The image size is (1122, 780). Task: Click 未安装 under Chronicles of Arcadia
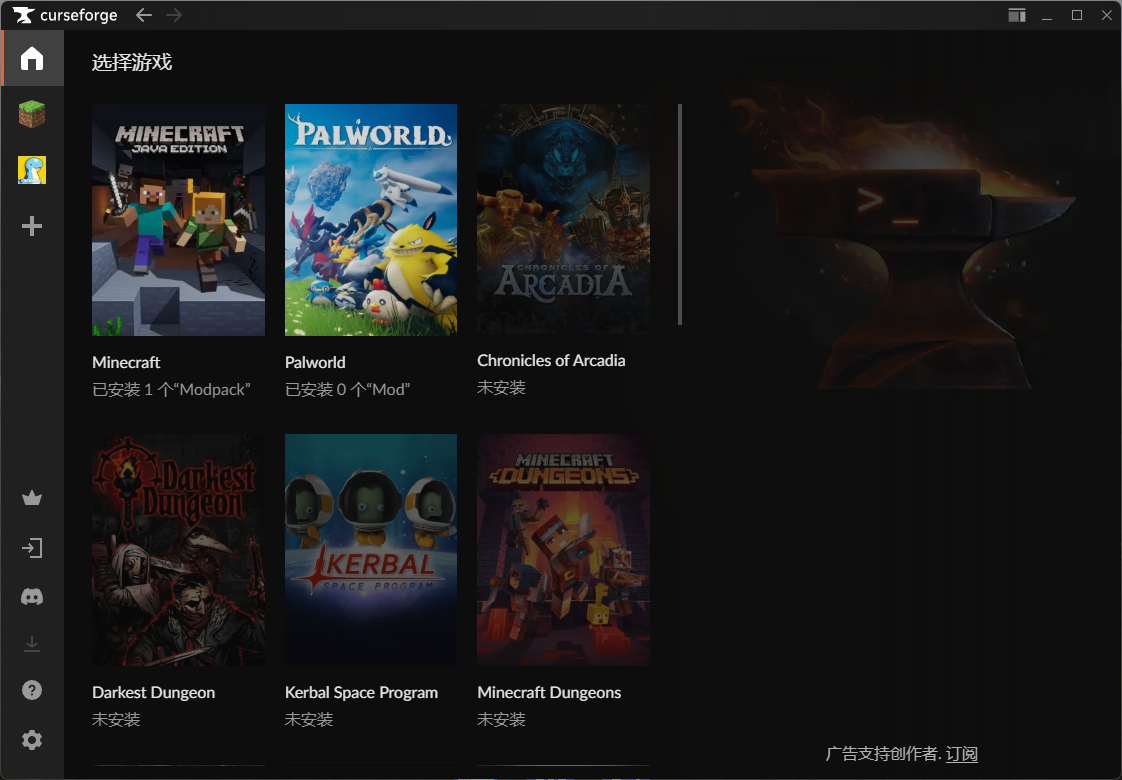(502, 388)
